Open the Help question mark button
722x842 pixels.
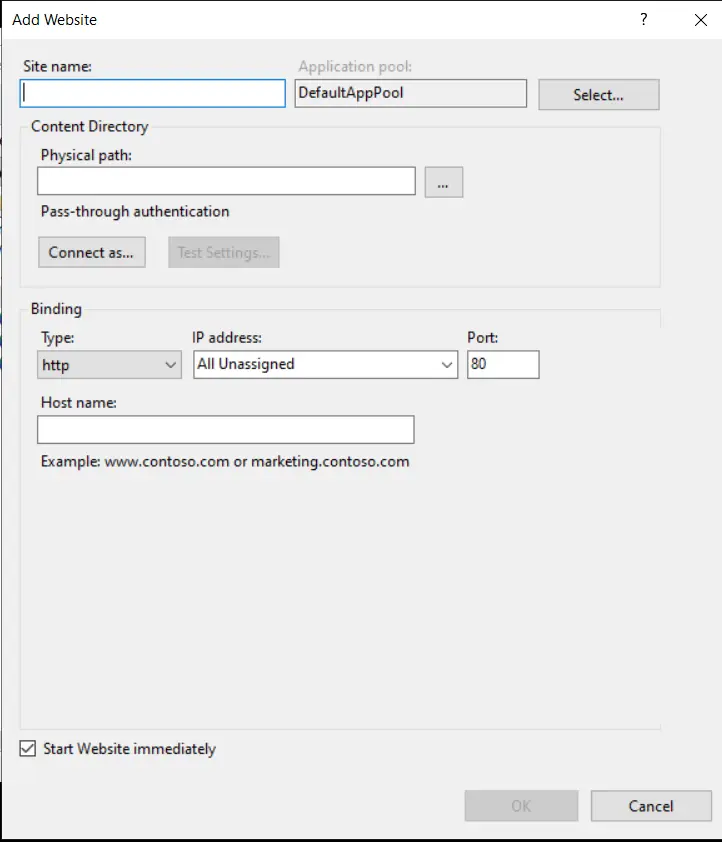[644, 19]
